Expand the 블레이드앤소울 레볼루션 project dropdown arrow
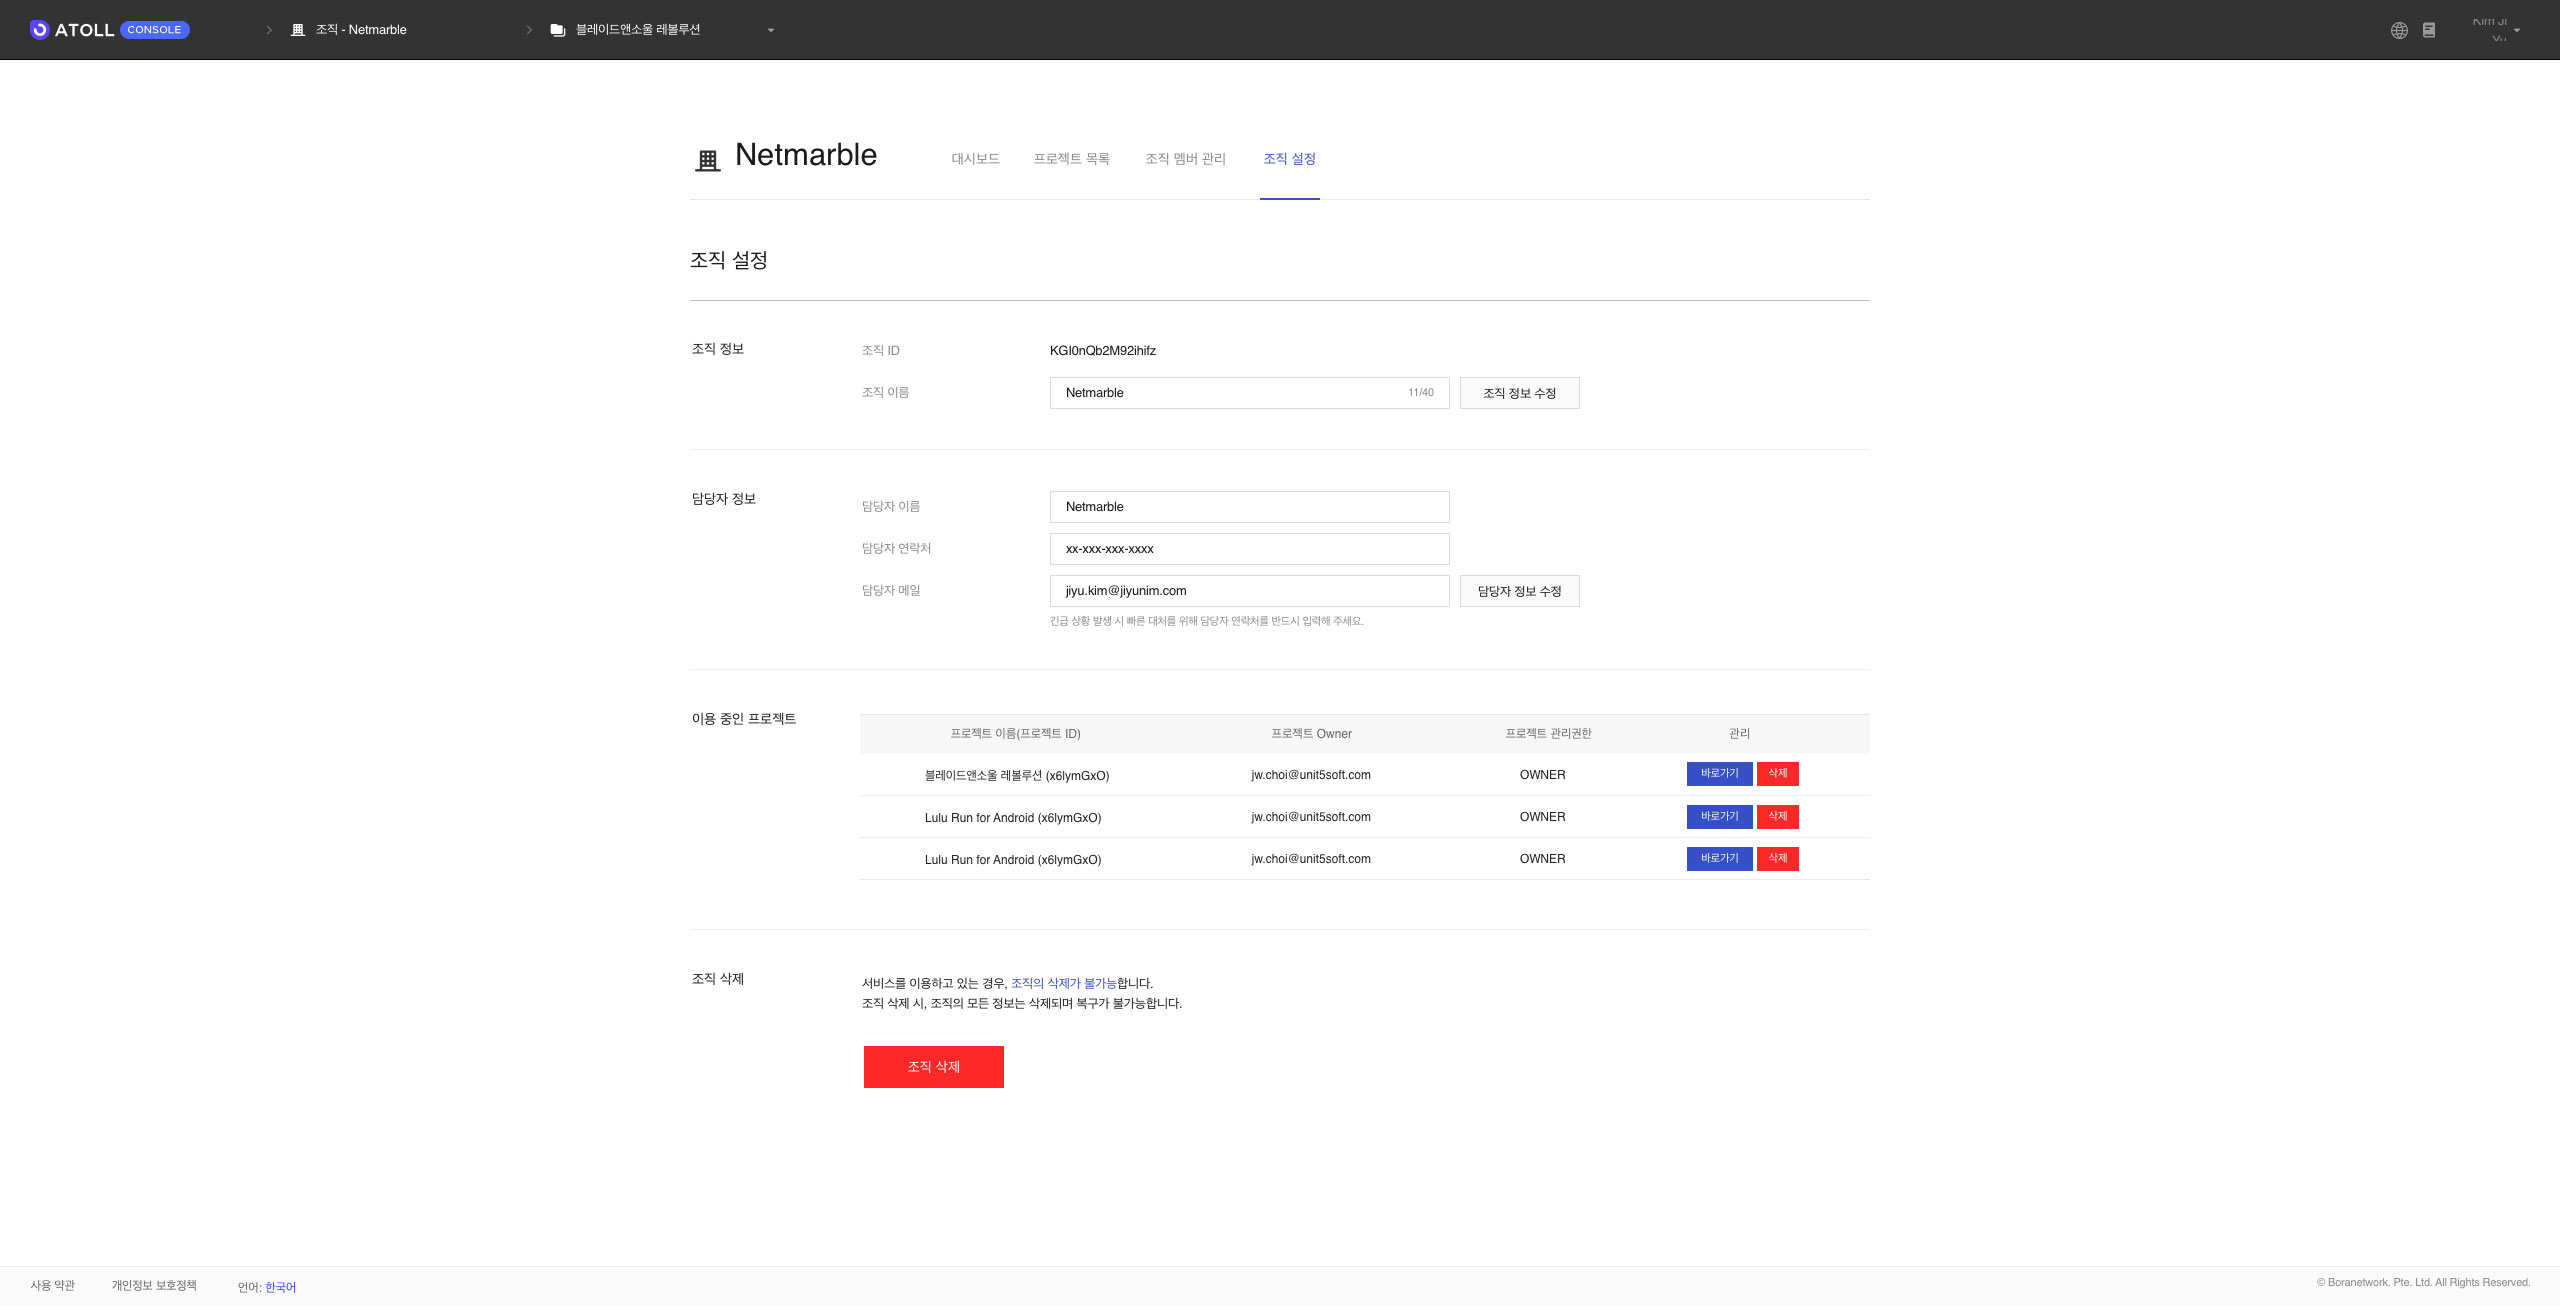The height and width of the screenshot is (1306, 2560). [x=771, y=30]
